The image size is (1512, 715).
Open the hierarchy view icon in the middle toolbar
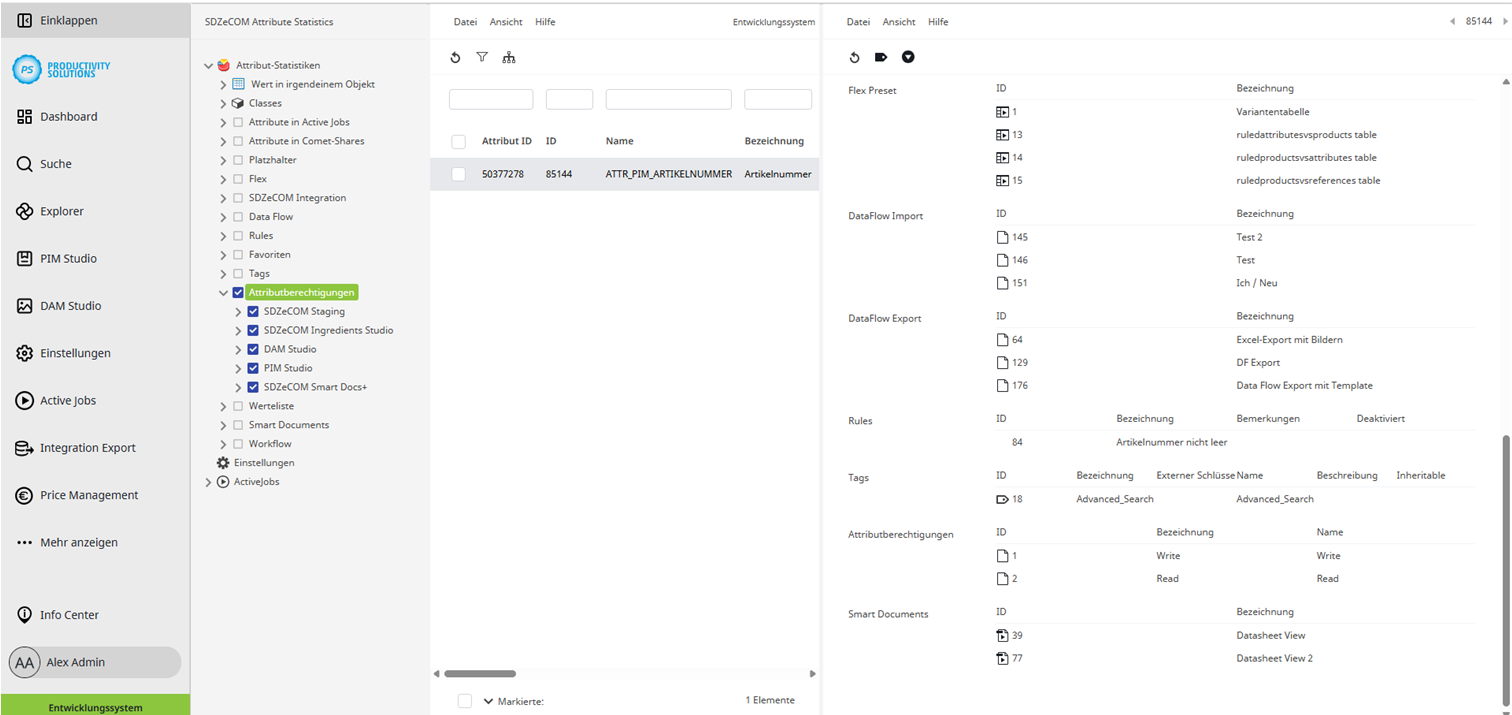(509, 57)
